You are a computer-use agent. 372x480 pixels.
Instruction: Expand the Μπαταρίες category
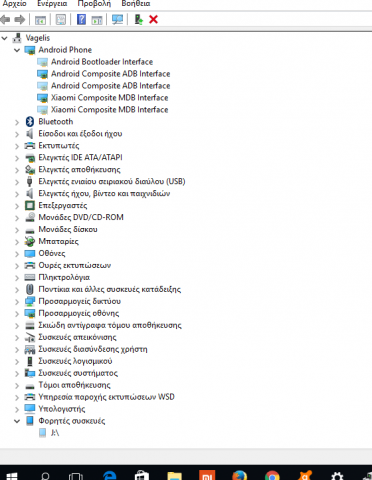click(x=17, y=242)
